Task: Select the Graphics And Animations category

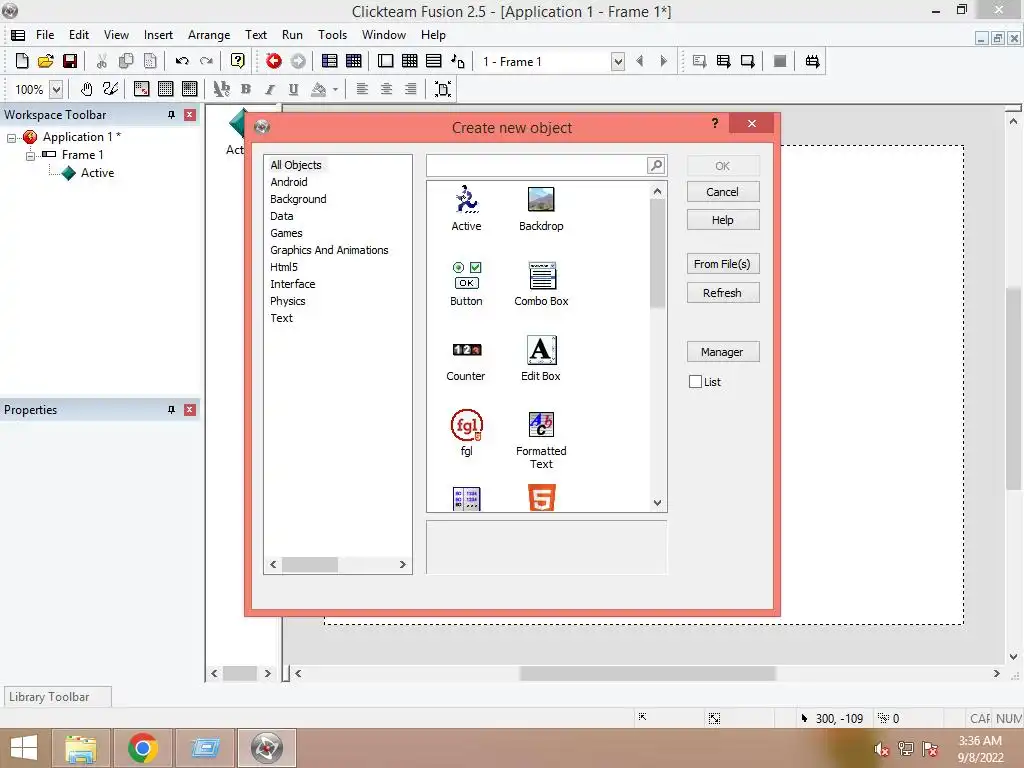Action: 329,250
